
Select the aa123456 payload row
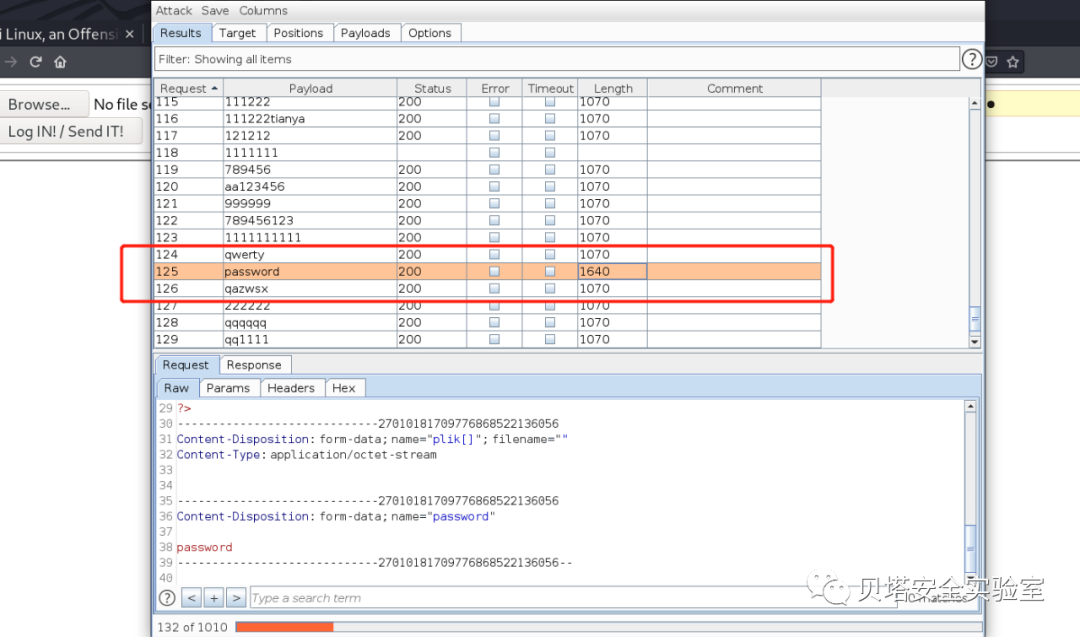coord(488,187)
